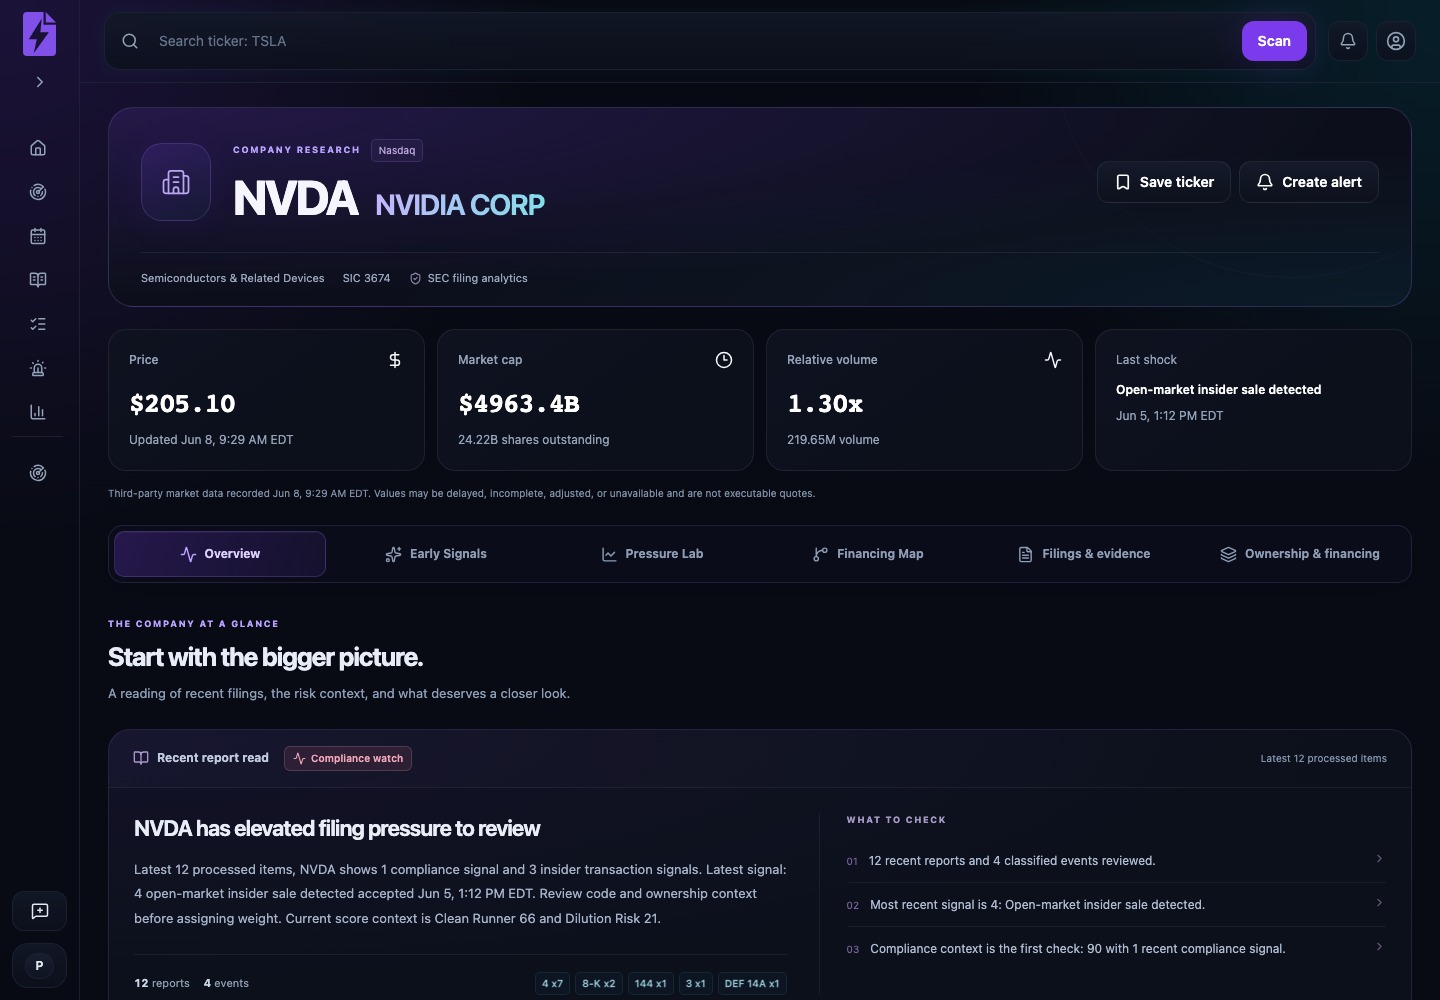This screenshot has height=1000, width=1440.
Task: Click the Save ticker button
Action: (x=1164, y=182)
